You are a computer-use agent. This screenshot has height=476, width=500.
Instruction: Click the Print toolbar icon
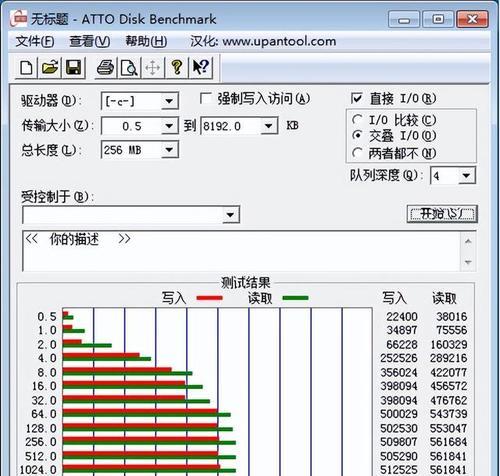tap(106, 68)
